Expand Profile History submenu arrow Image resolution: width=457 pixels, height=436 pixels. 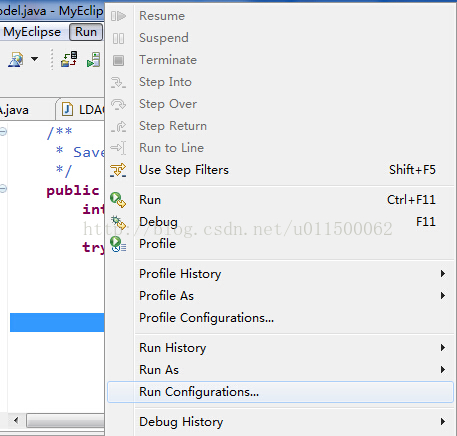pyautogui.click(x=443, y=274)
